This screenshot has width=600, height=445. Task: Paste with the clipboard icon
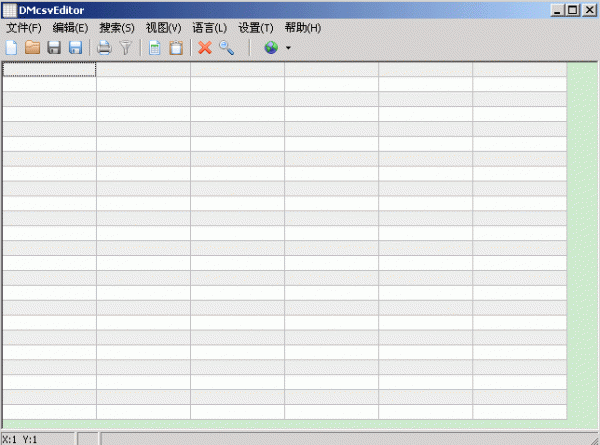click(x=176, y=48)
